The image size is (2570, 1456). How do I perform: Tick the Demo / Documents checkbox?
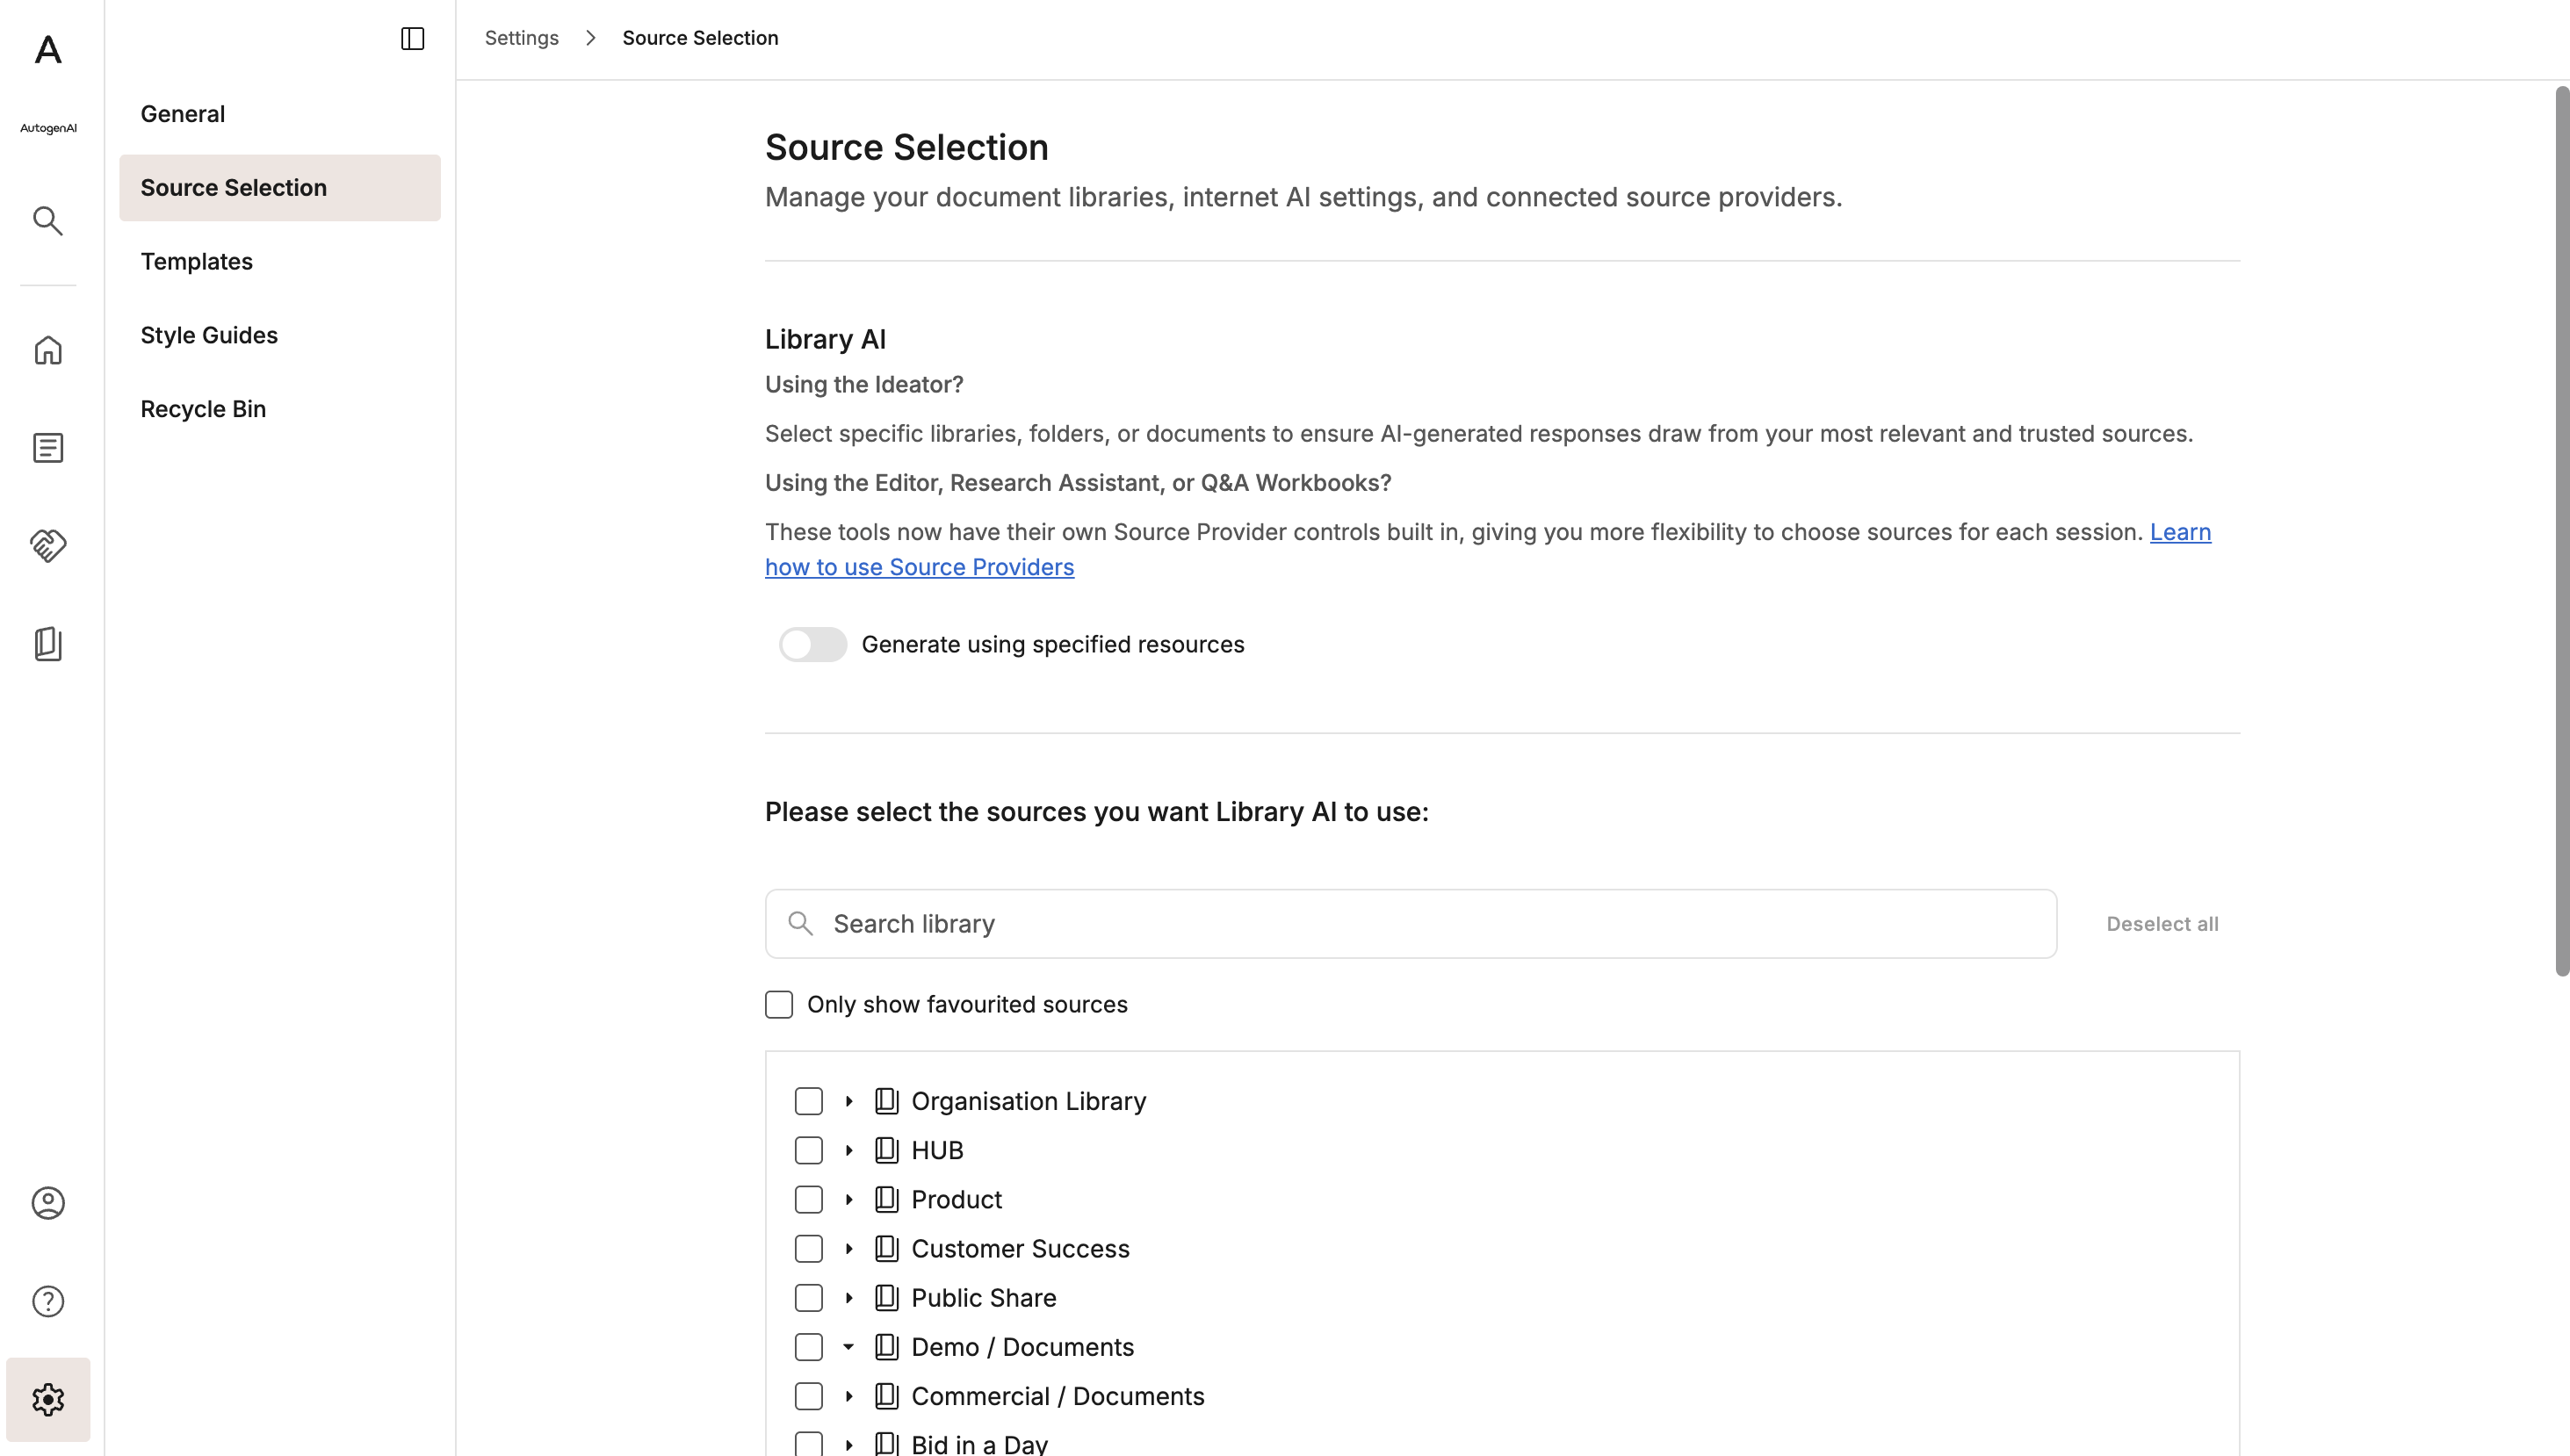(x=809, y=1347)
